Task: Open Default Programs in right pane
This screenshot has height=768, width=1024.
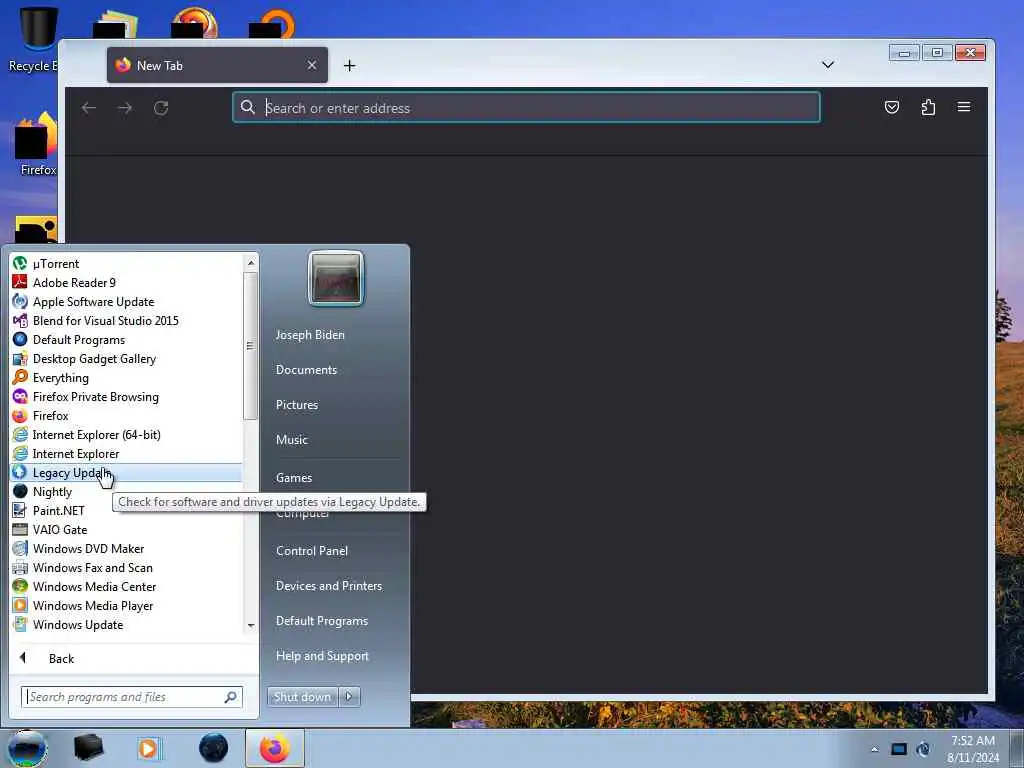Action: [x=321, y=621]
